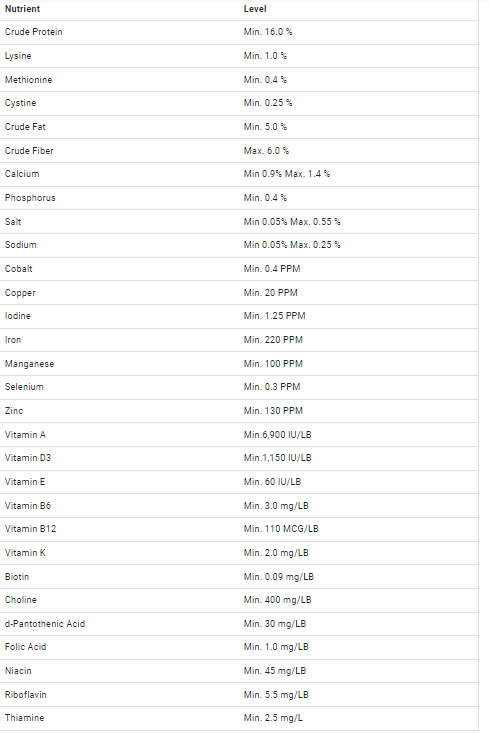Image resolution: width=489 pixels, height=733 pixels.
Task: Select the d-Pantothenic Acid row label
Action: [x=45, y=624]
